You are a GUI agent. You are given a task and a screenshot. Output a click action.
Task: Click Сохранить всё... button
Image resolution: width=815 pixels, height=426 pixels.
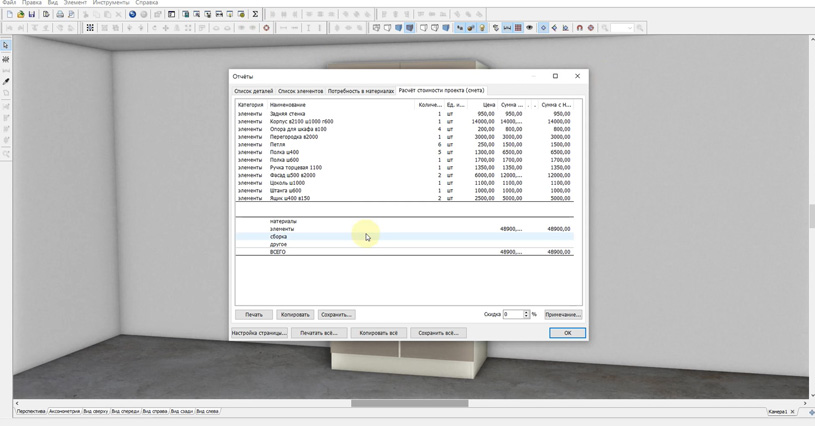[438, 332]
